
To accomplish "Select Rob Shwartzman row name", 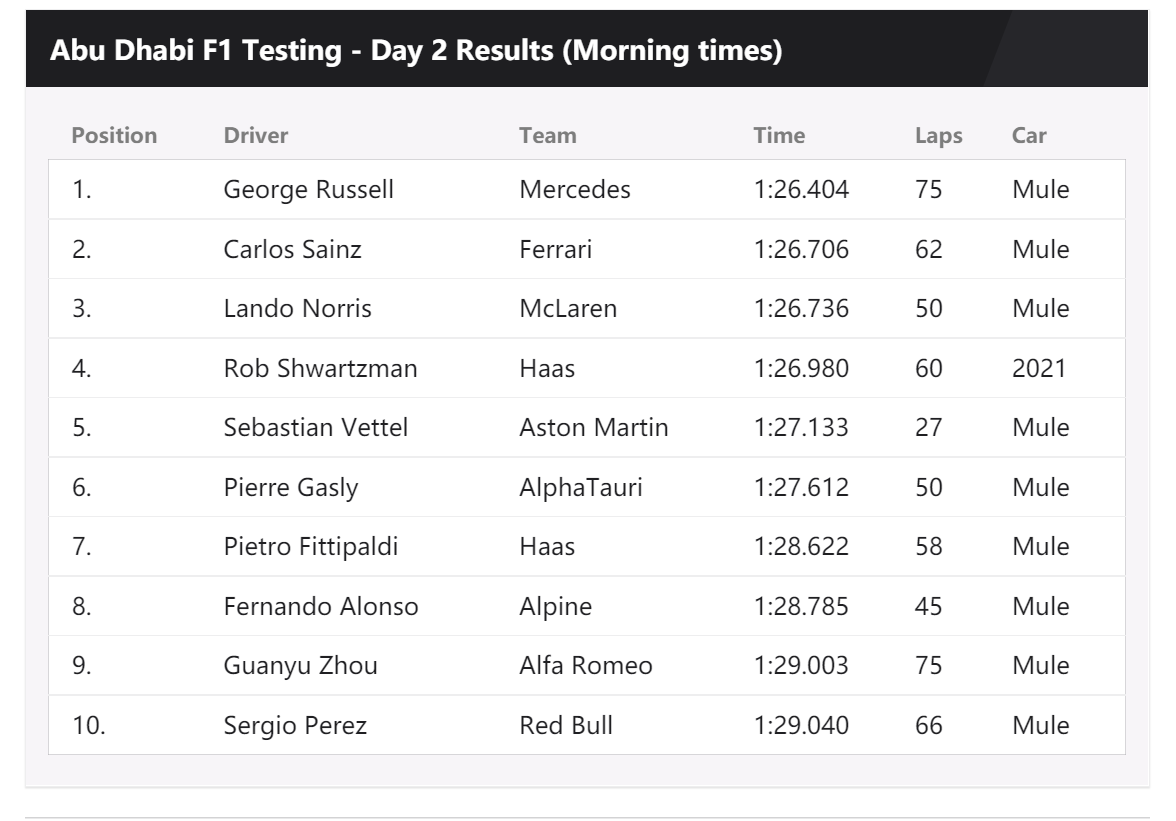I will (320, 368).
